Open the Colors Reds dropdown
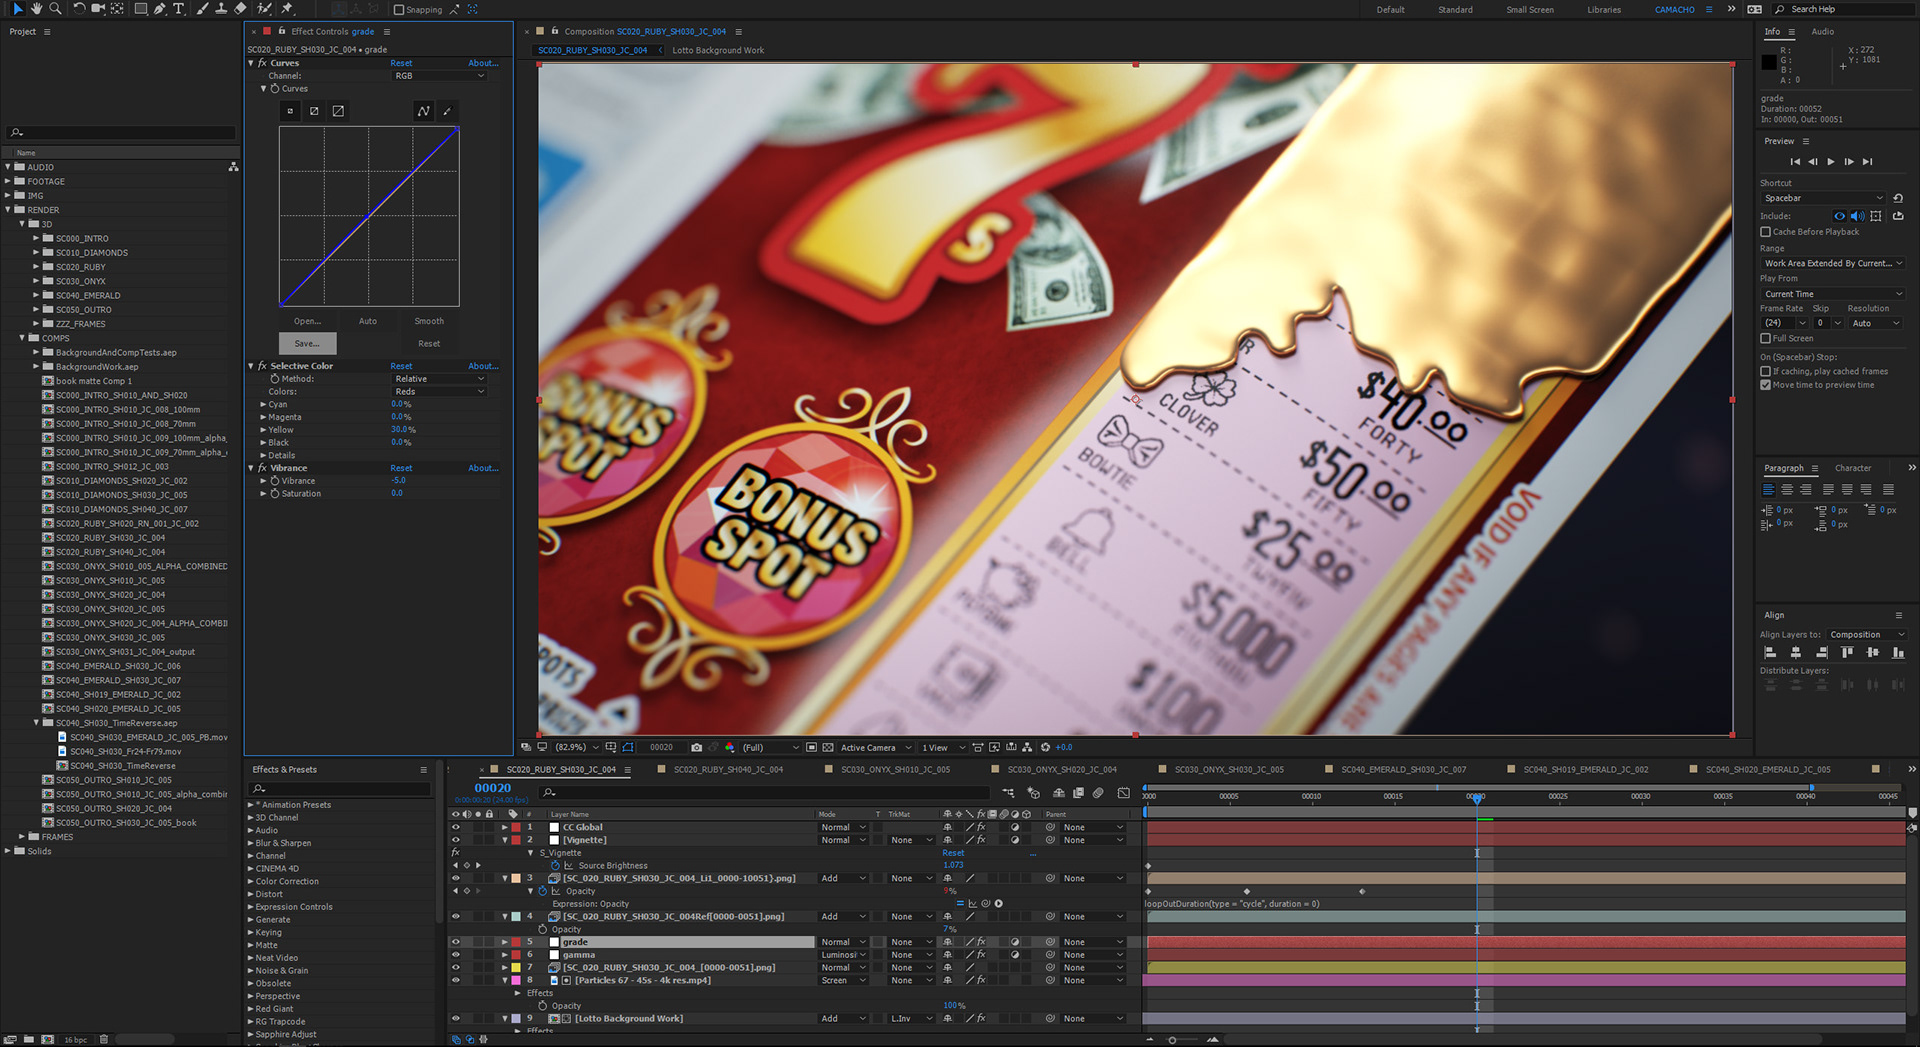The image size is (1920, 1047). [439, 392]
